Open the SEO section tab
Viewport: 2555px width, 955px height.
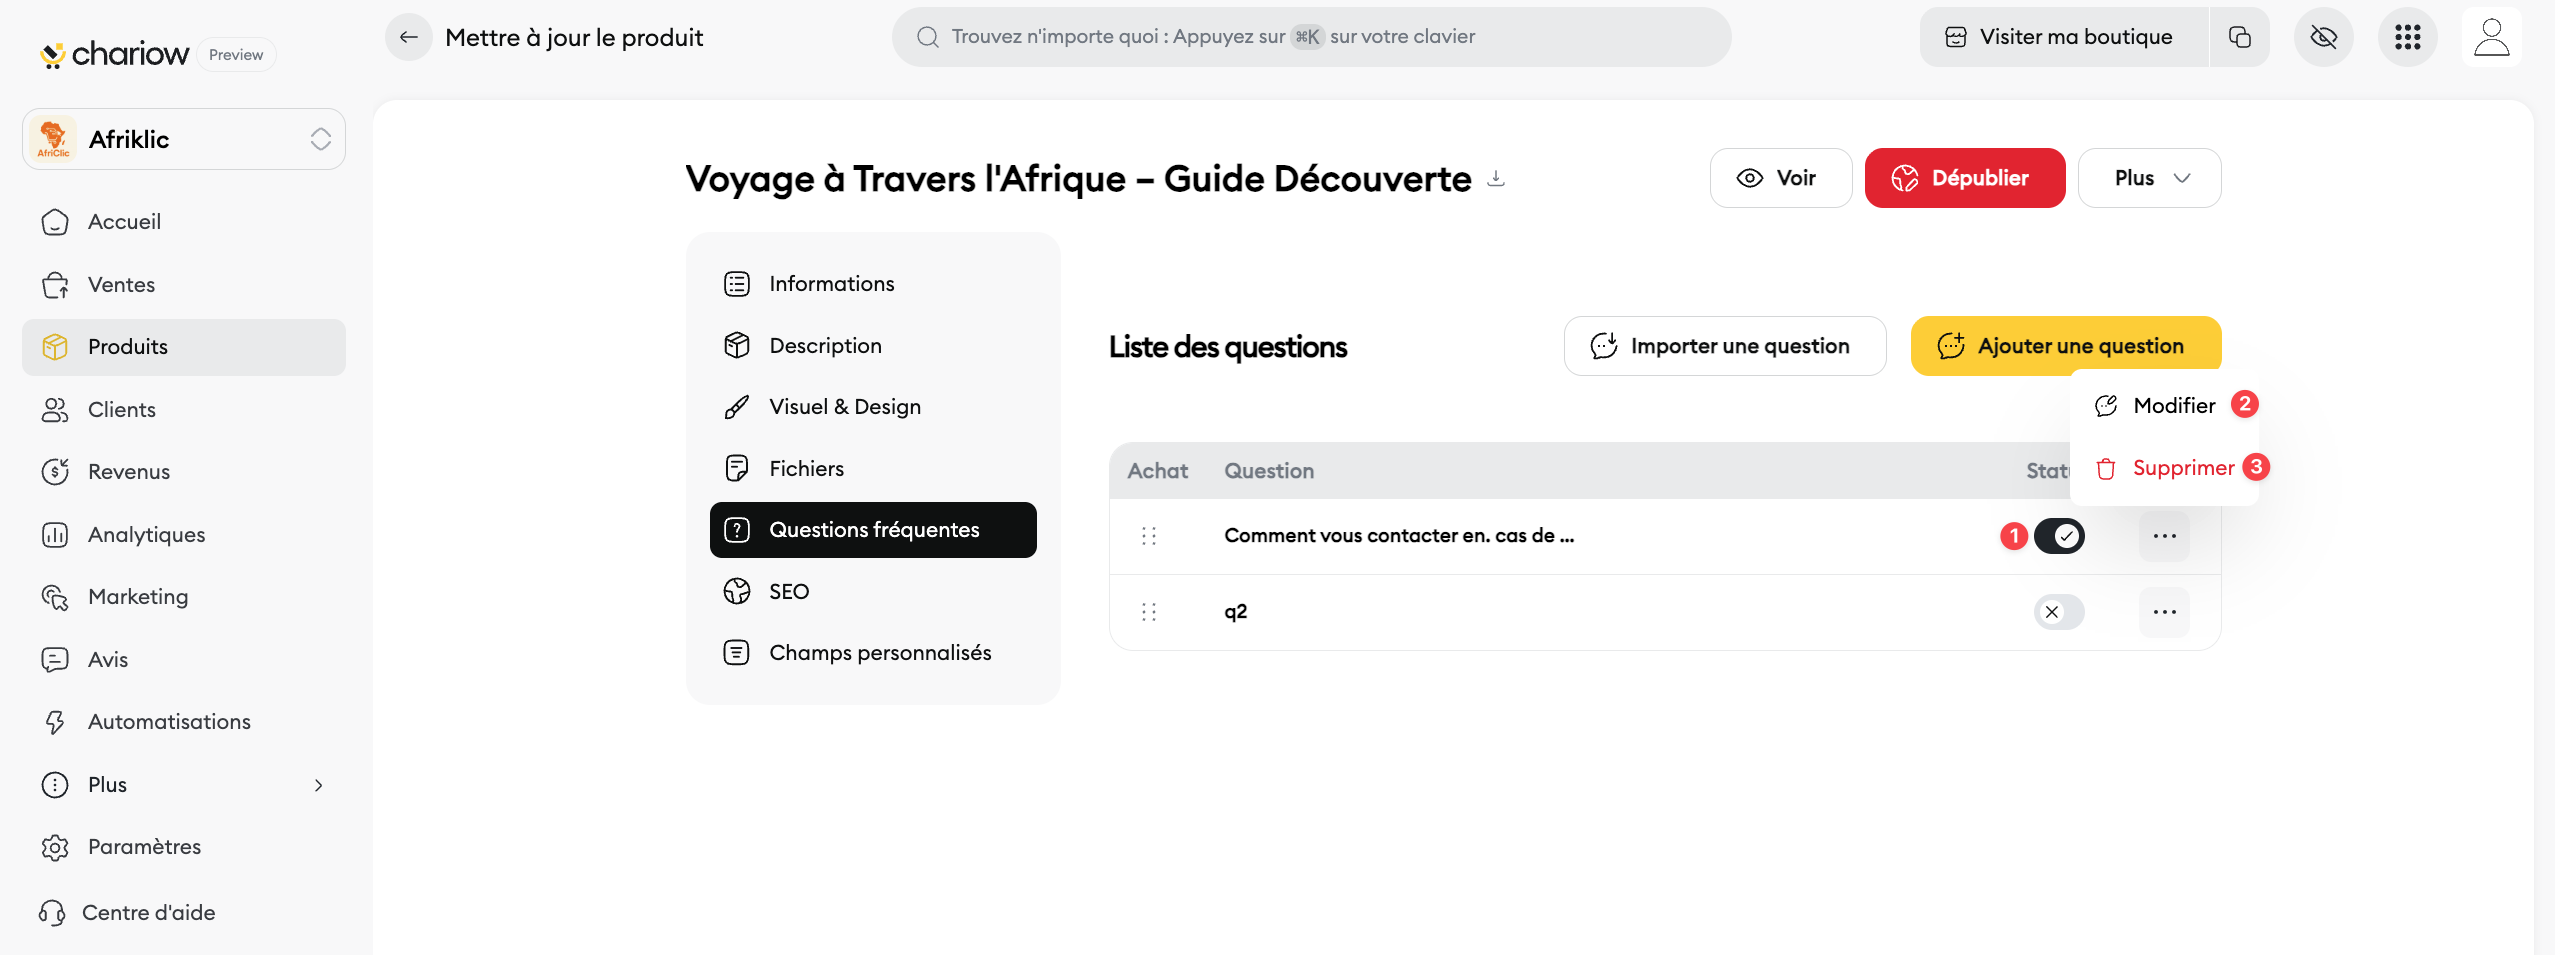pos(788,592)
